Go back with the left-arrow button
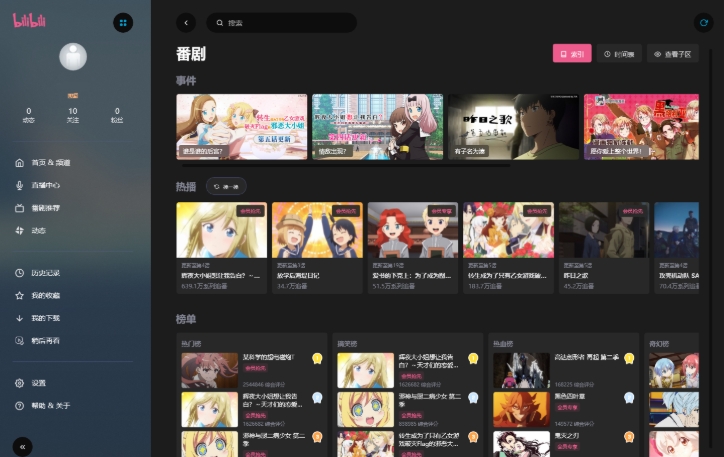This screenshot has width=724, height=457. point(186,23)
